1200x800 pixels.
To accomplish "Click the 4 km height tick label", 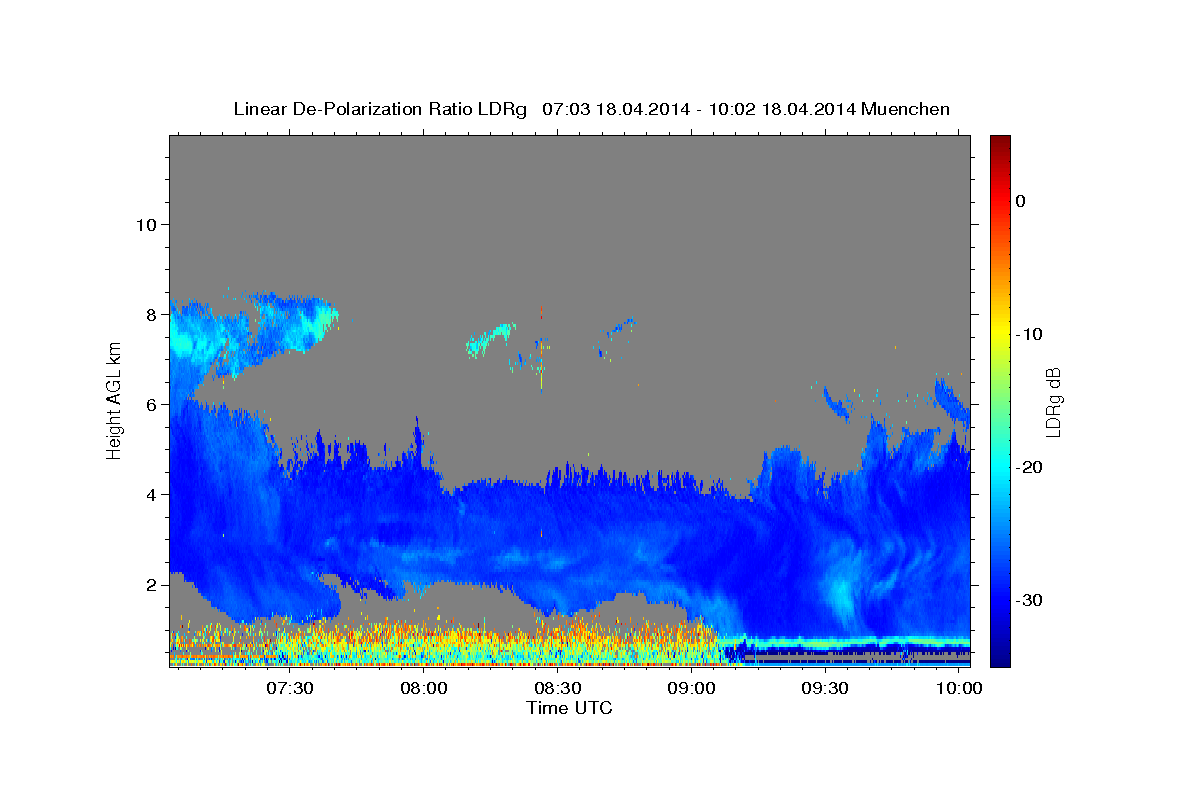I will click(152, 494).
